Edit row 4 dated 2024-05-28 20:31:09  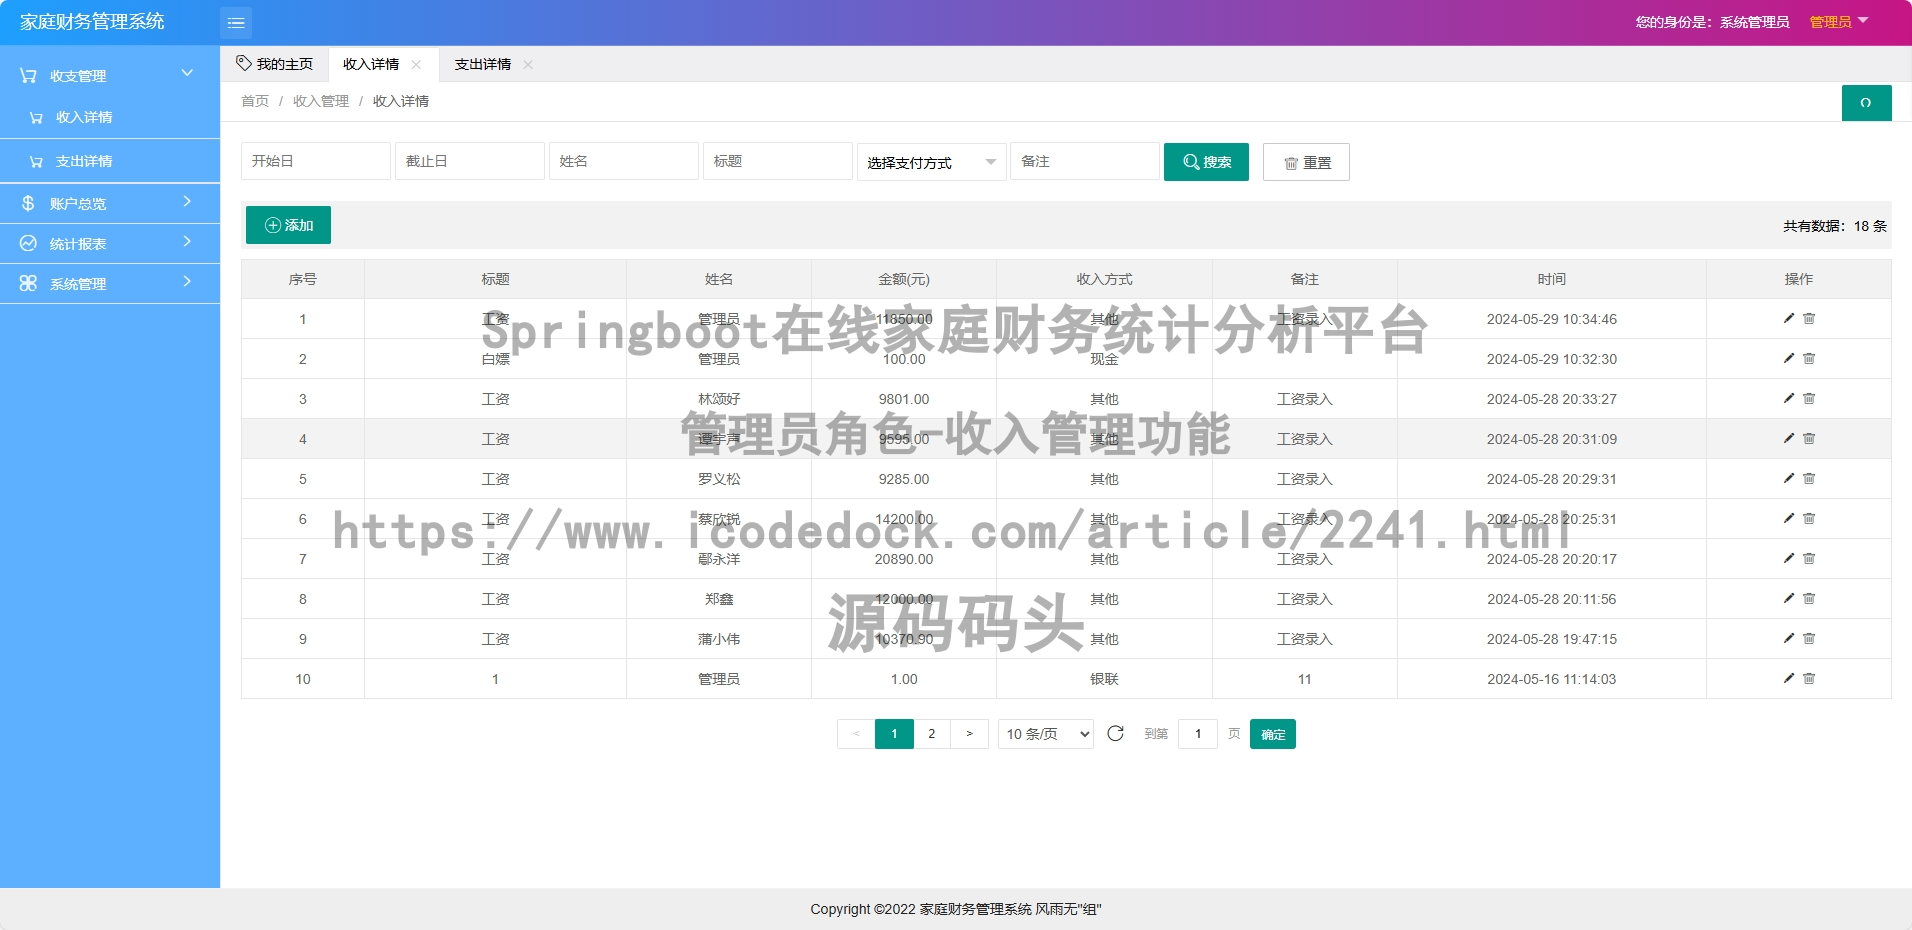[1789, 438]
